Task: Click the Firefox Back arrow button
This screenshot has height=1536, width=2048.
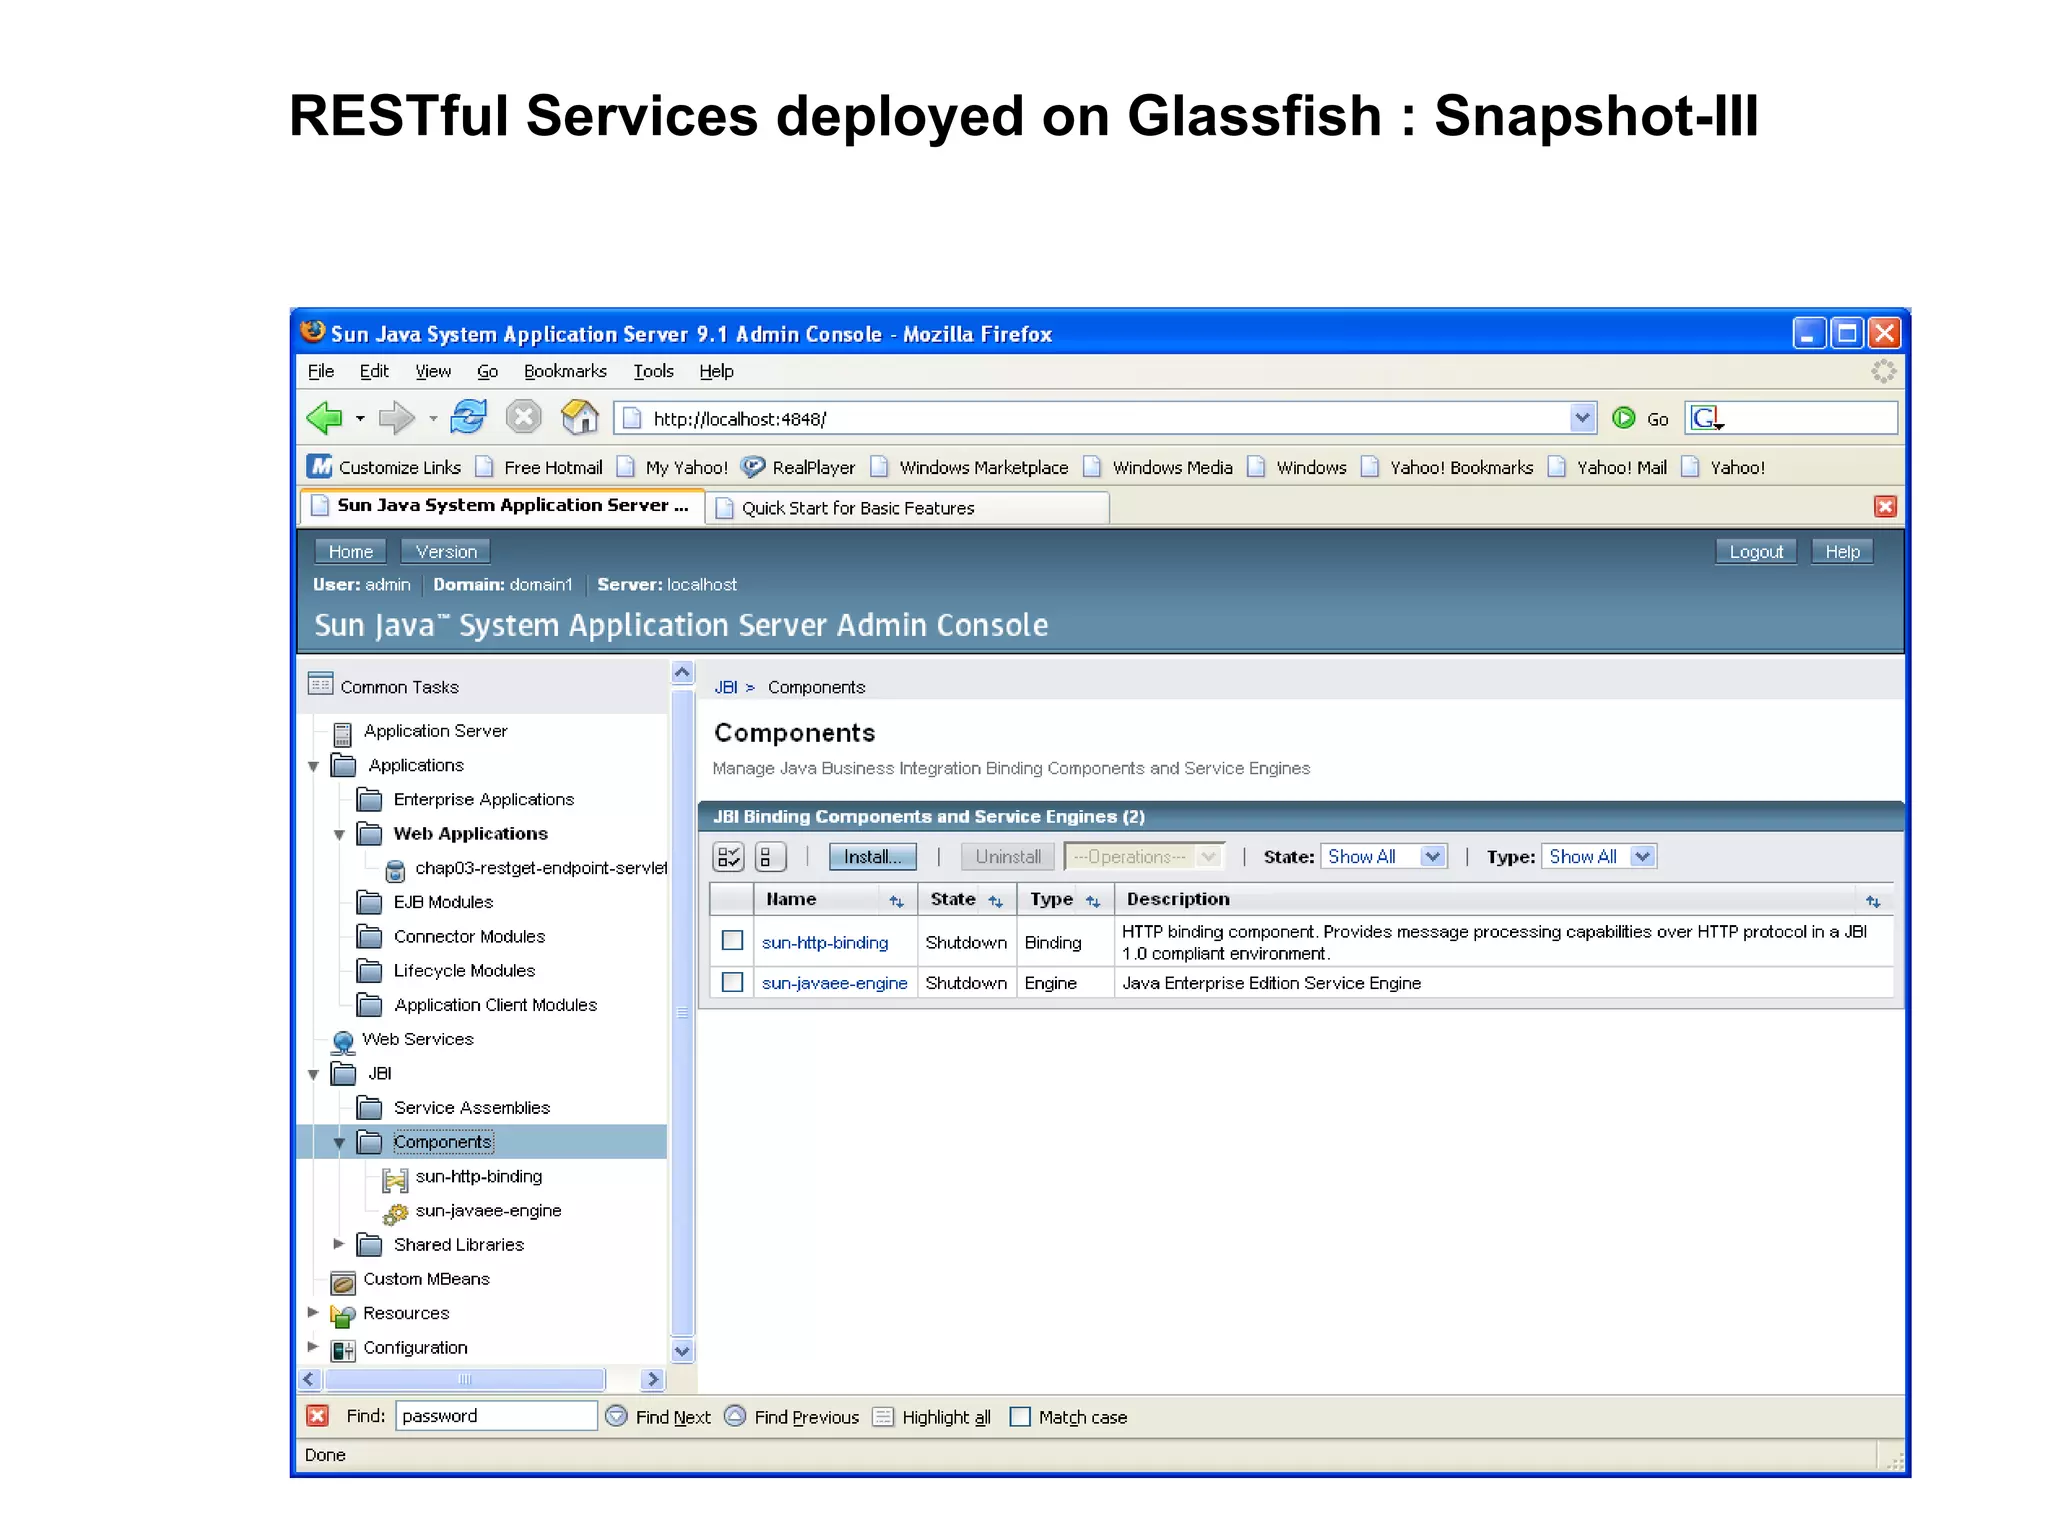Action: click(324, 418)
